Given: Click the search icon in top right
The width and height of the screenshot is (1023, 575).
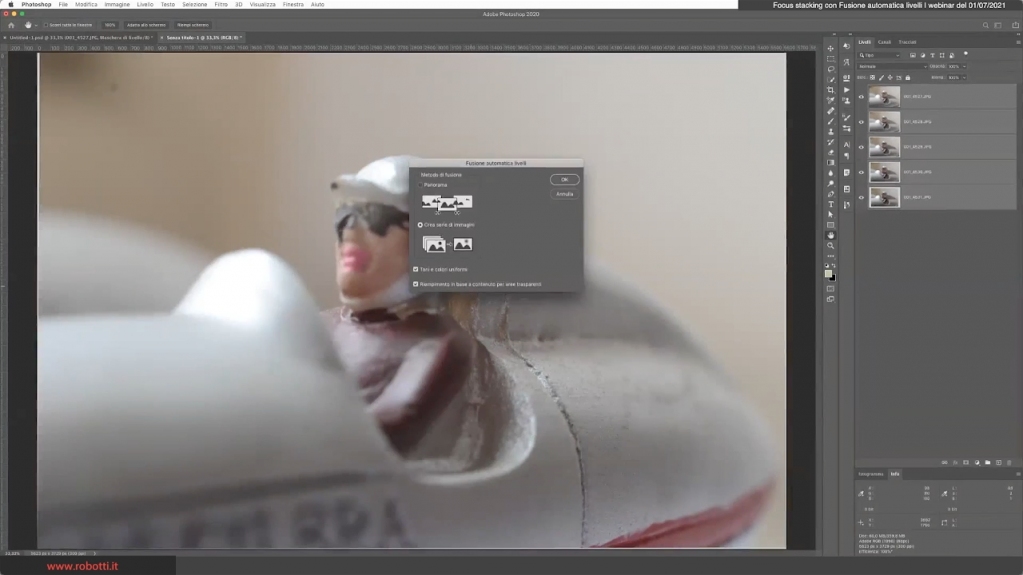Looking at the screenshot, I should (x=985, y=25).
